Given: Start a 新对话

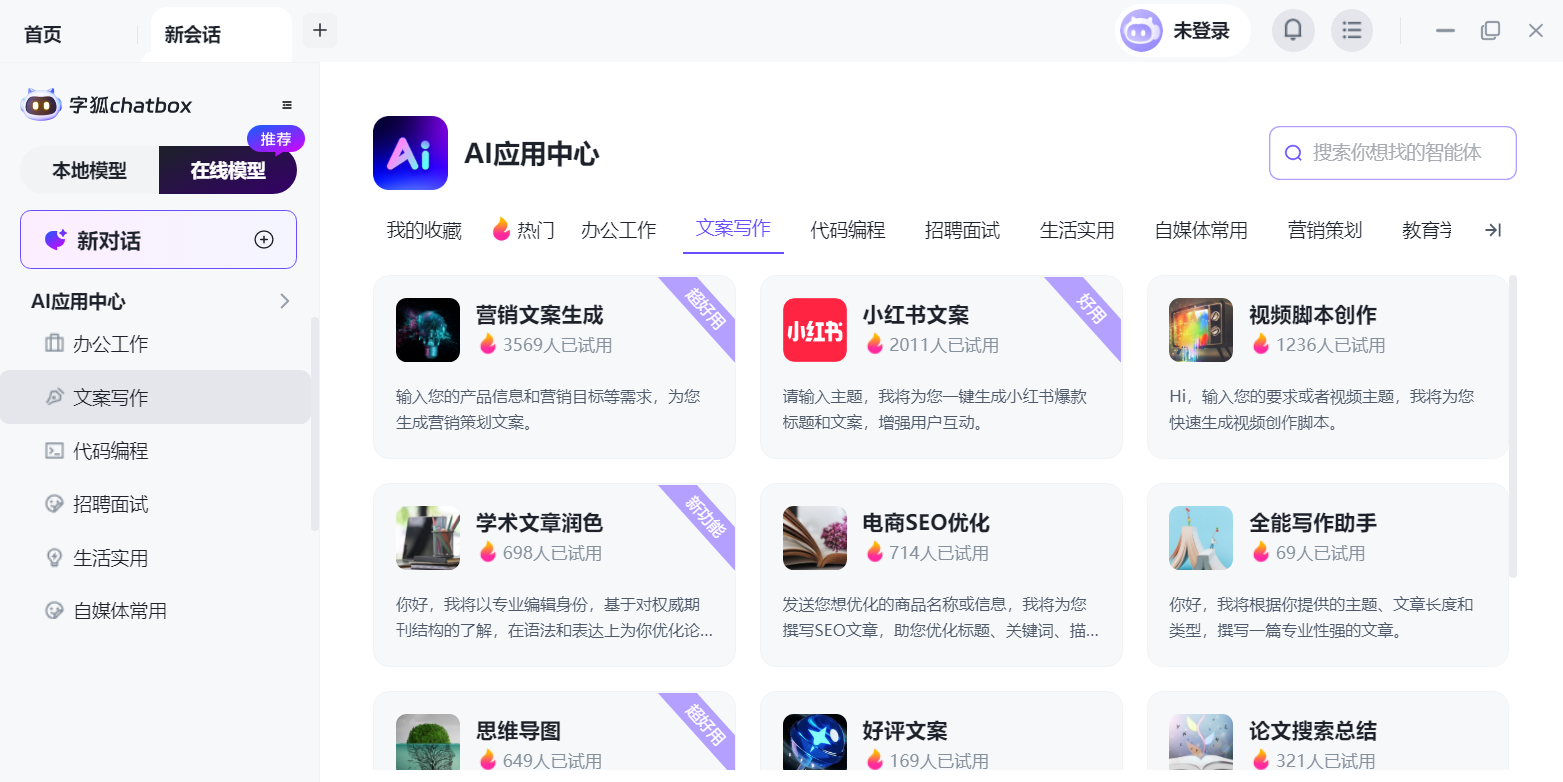Looking at the screenshot, I should tap(158, 240).
